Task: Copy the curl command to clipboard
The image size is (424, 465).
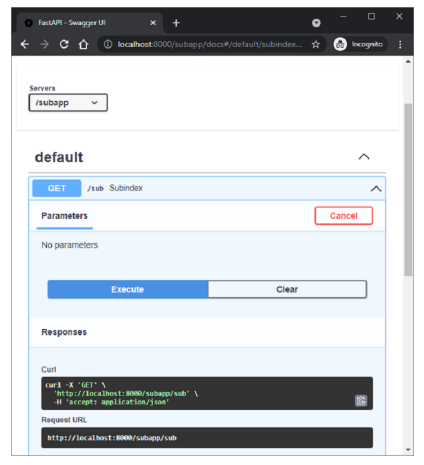Action: coord(361,400)
